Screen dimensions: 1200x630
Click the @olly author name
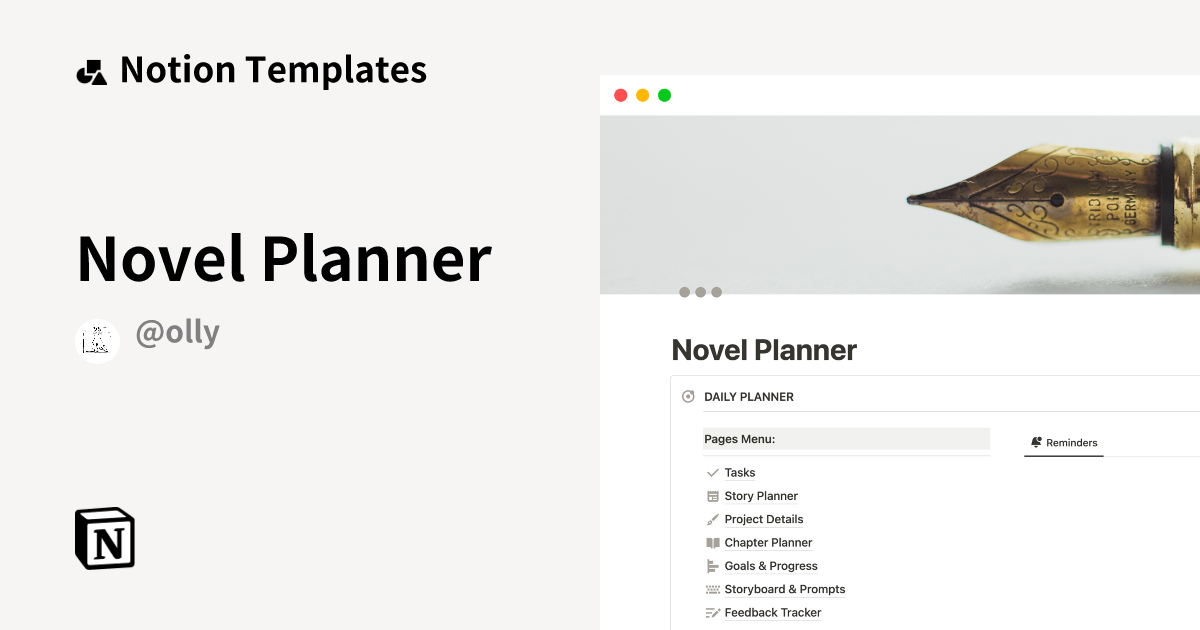point(177,333)
